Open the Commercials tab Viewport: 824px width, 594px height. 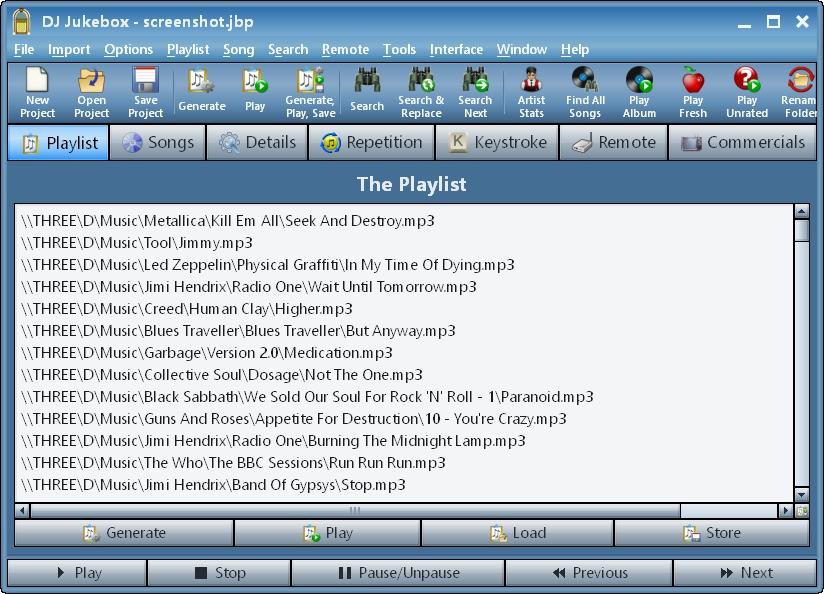(x=742, y=142)
